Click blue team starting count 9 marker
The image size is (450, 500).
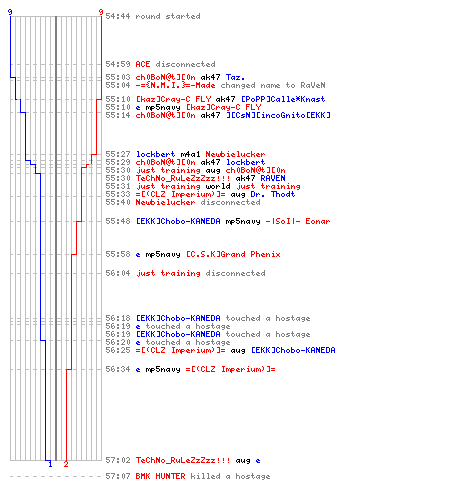point(10,12)
